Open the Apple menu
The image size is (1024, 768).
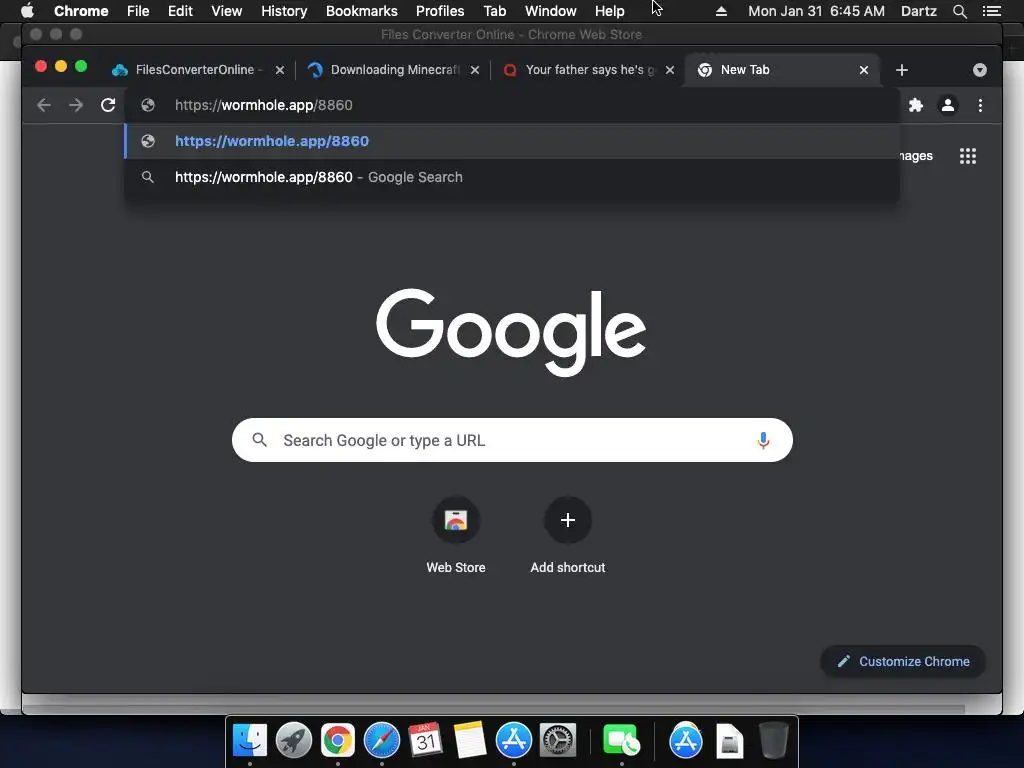27,11
